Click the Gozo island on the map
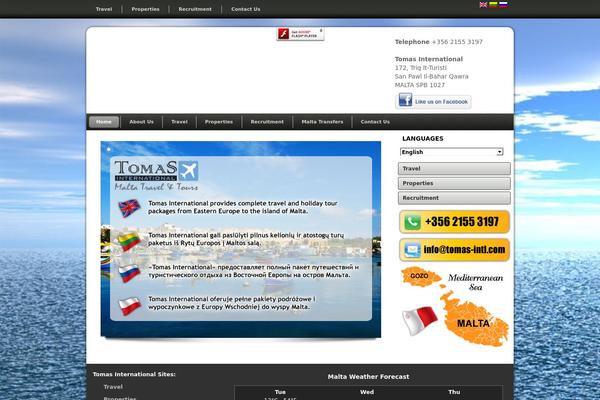 point(421,276)
